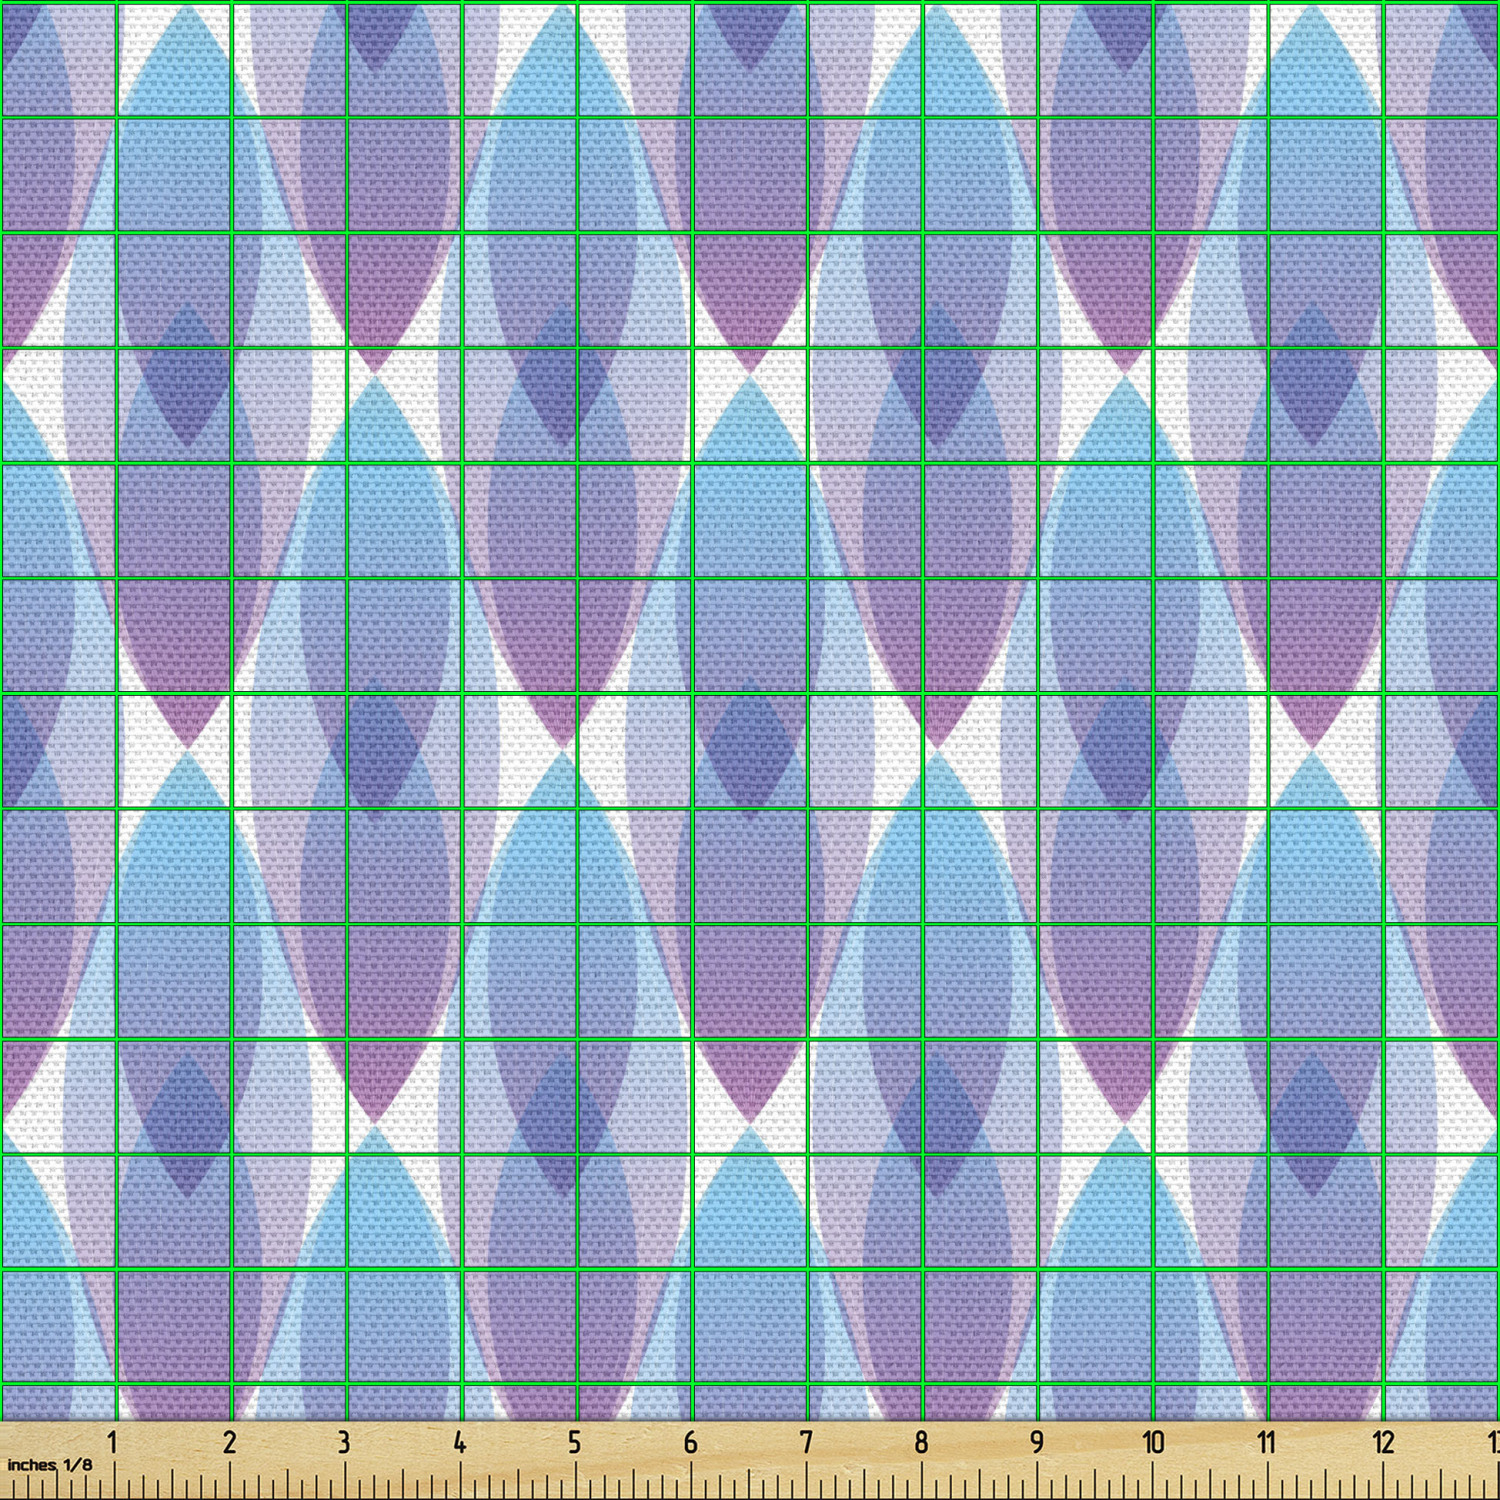Click the number 7 on the ruler

pos(806,1442)
